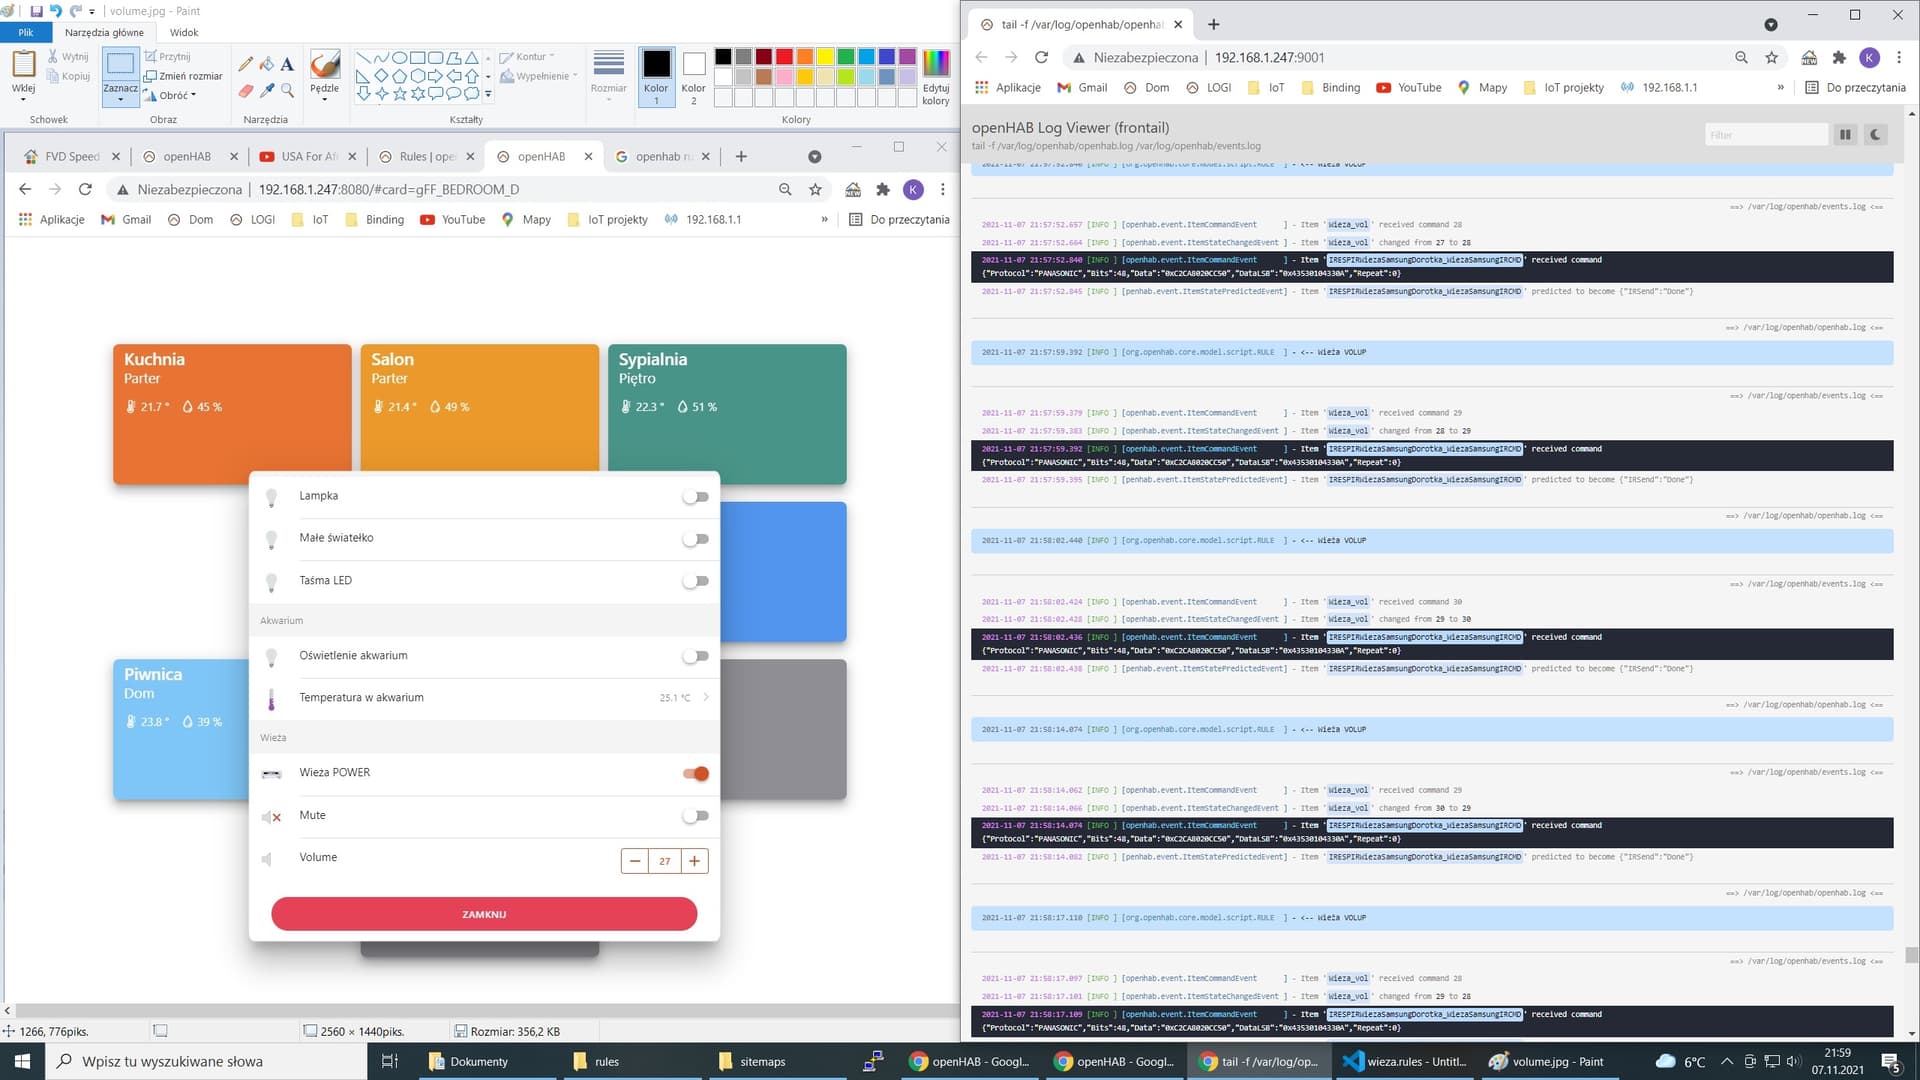Click Windows taskbar search box
The width and height of the screenshot is (1920, 1080).
coord(205,1061)
